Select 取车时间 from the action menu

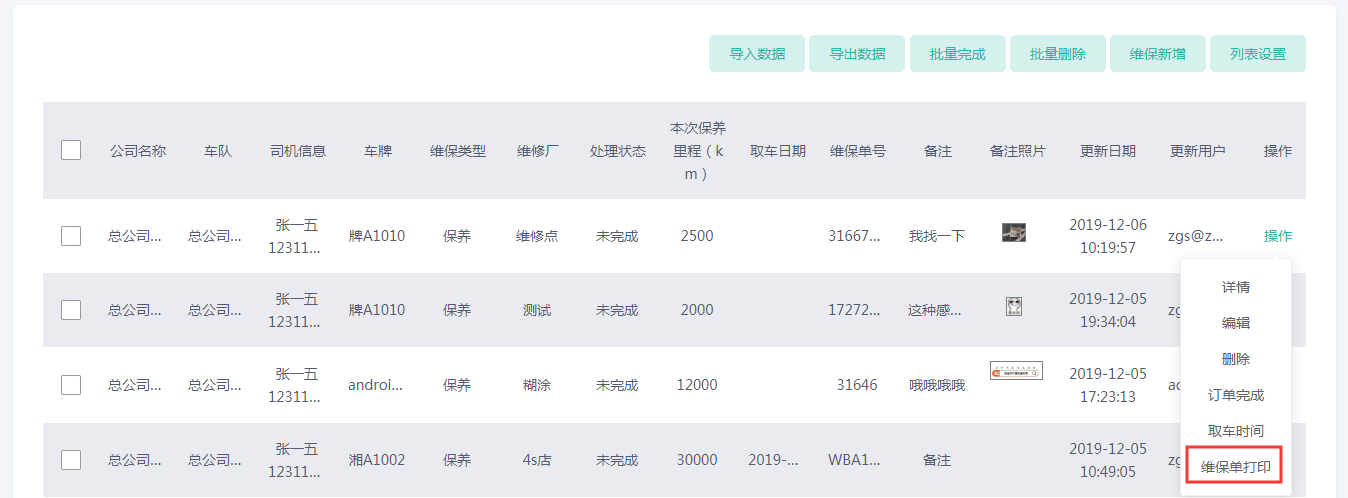(1235, 431)
